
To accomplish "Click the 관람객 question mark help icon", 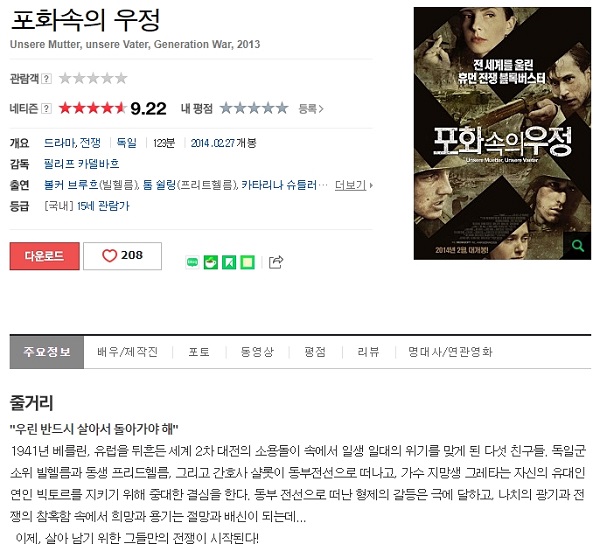I will [46, 79].
